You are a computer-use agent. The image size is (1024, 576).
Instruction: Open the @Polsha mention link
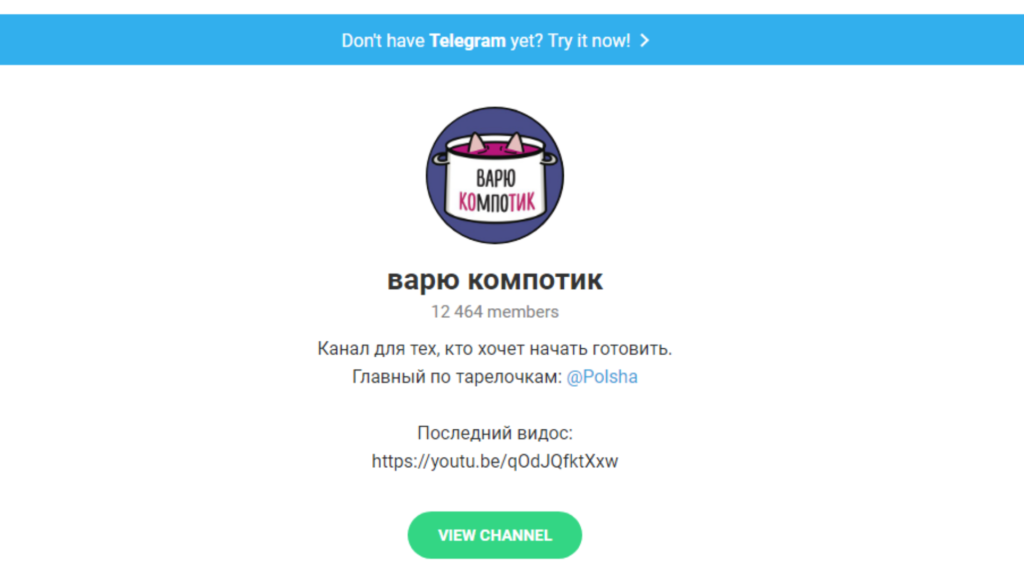coord(602,377)
